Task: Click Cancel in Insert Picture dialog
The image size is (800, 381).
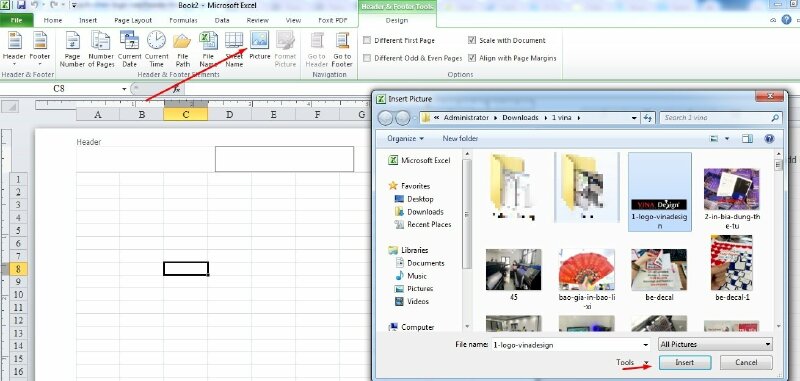Action: [x=746, y=363]
